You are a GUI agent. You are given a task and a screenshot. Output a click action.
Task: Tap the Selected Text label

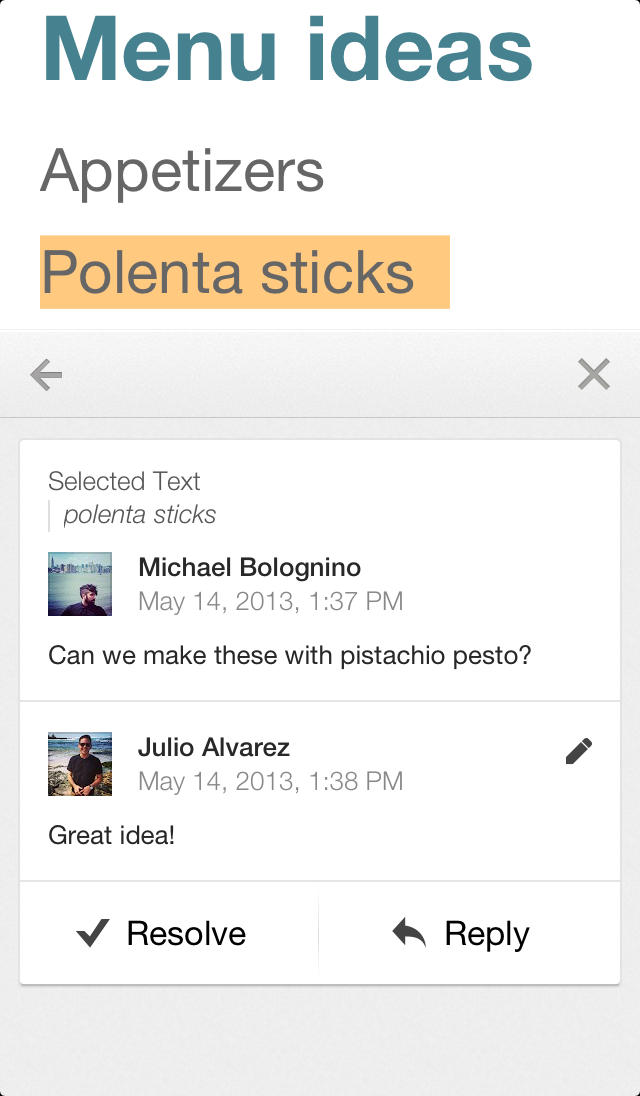coord(122,481)
